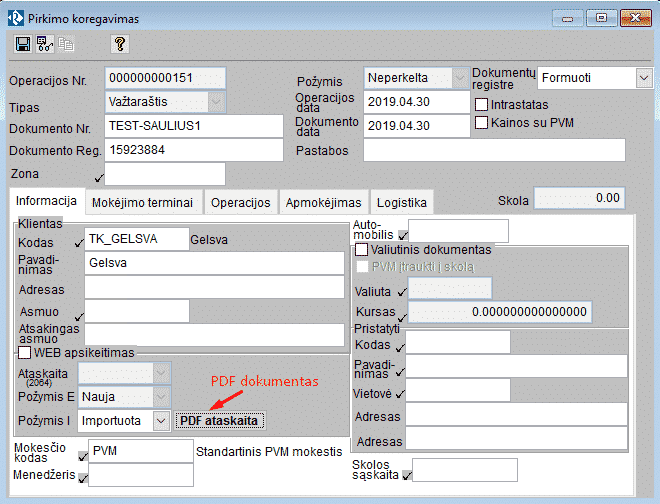
Task: Check the Valiutinis dokumentas option
Action: pyautogui.click(x=362, y=249)
